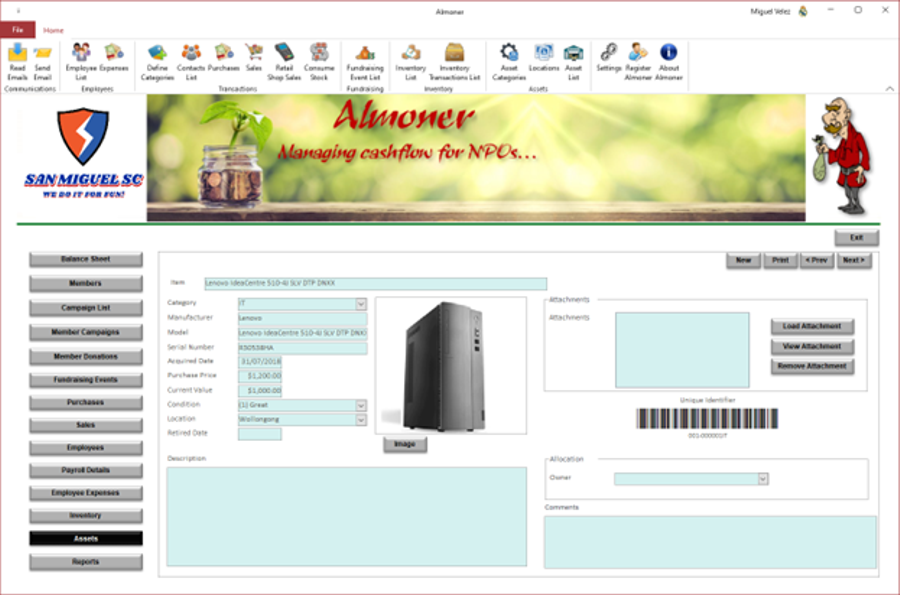Open Fundraising Event List
This screenshot has height=595, width=900.
[365, 62]
